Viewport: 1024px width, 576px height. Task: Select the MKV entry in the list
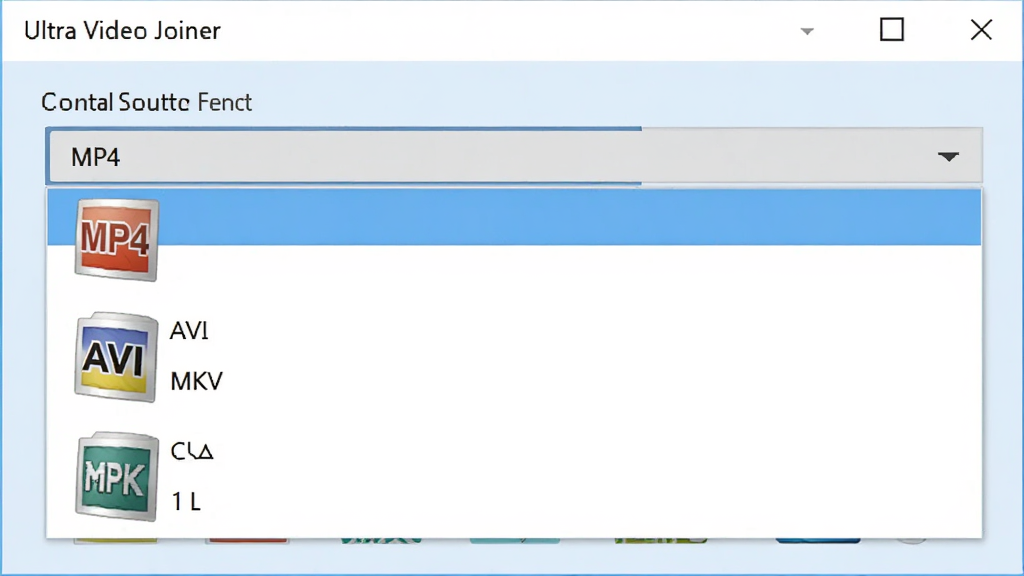[196, 381]
